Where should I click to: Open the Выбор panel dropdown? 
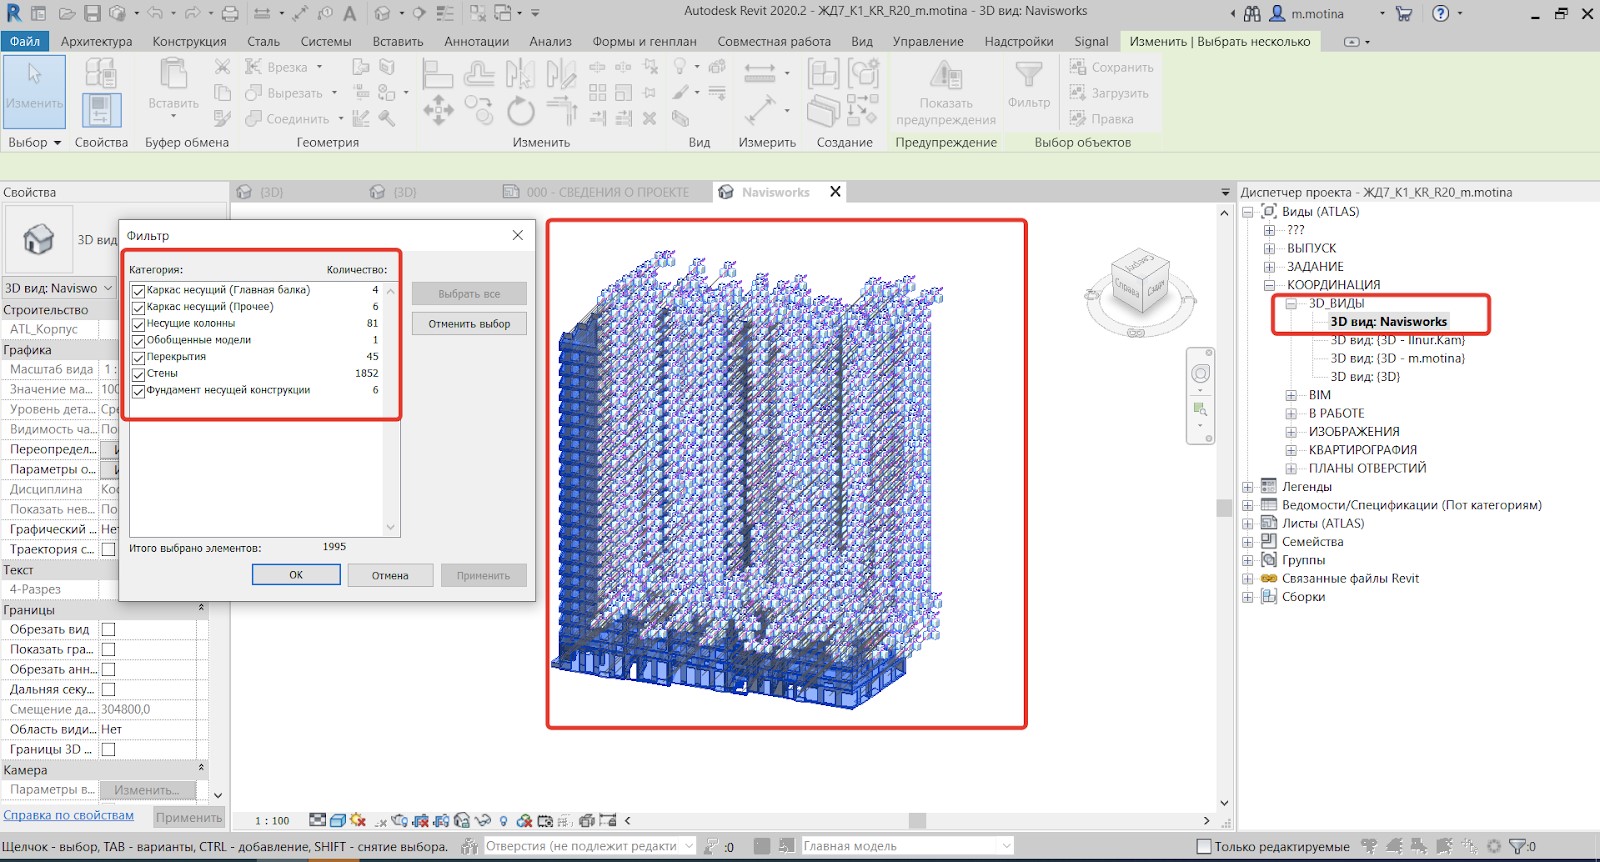point(35,142)
